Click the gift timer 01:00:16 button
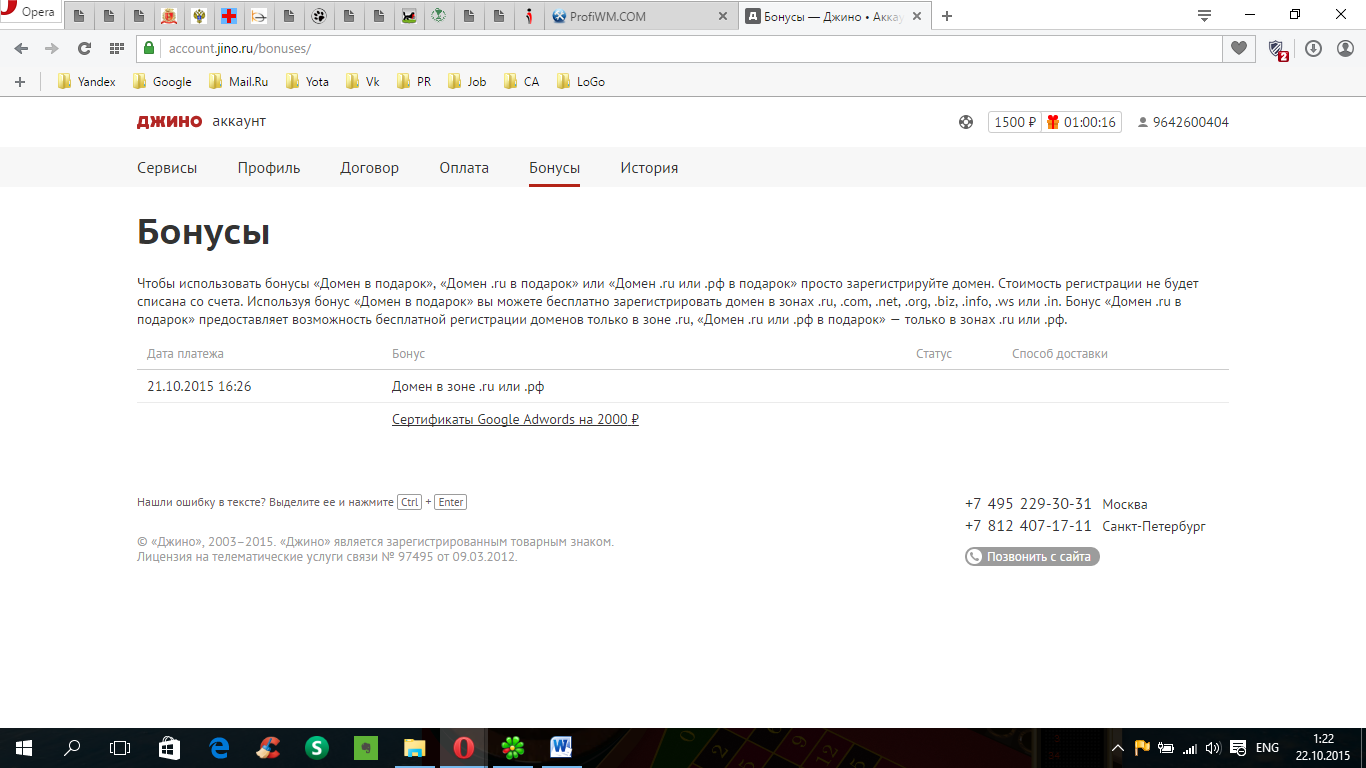1366x768 pixels. point(1081,122)
